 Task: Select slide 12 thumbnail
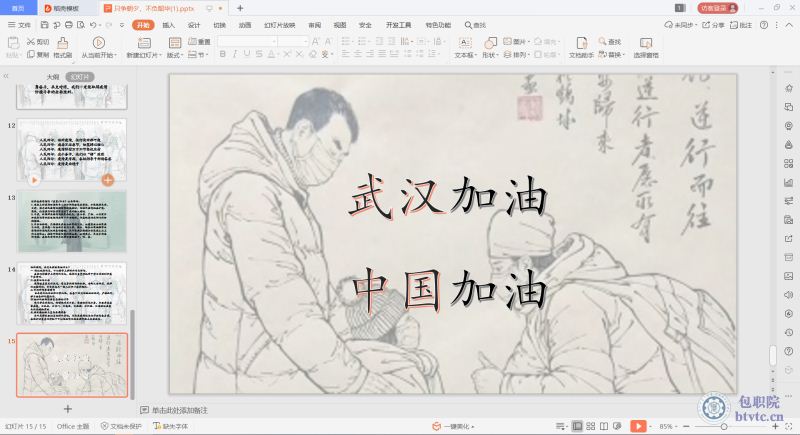[x=72, y=150]
